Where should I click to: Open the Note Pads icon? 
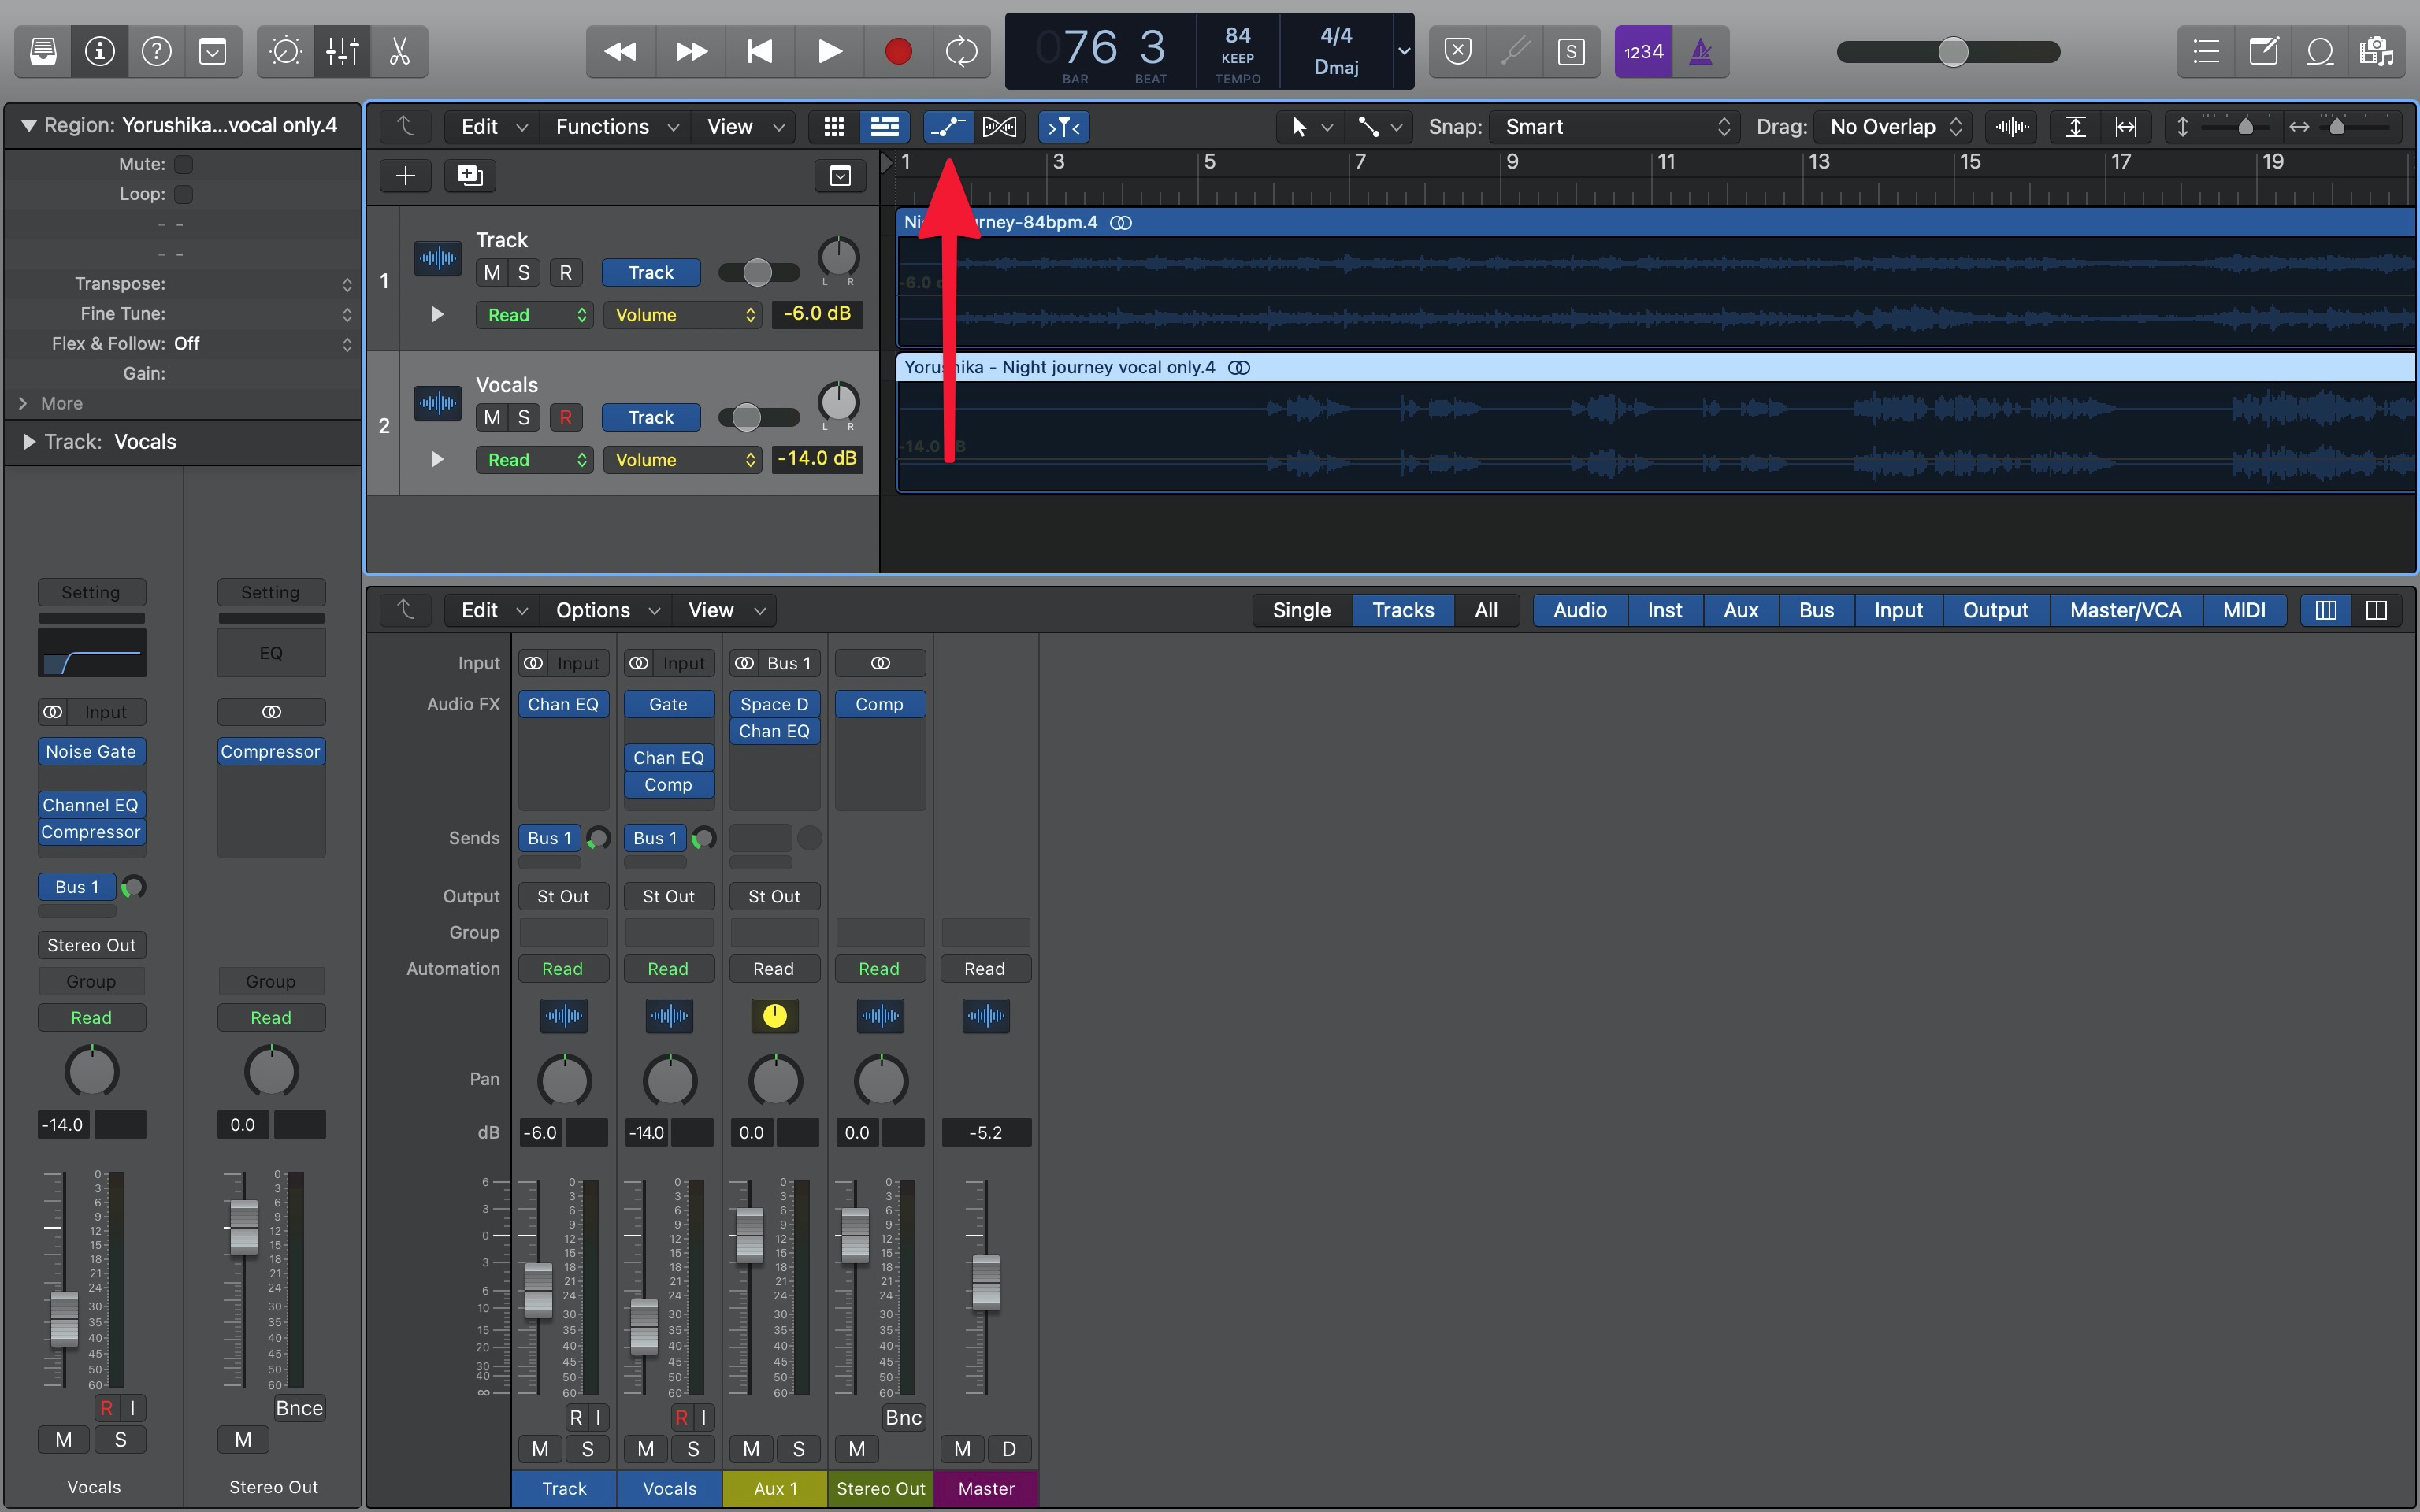click(x=2263, y=51)
